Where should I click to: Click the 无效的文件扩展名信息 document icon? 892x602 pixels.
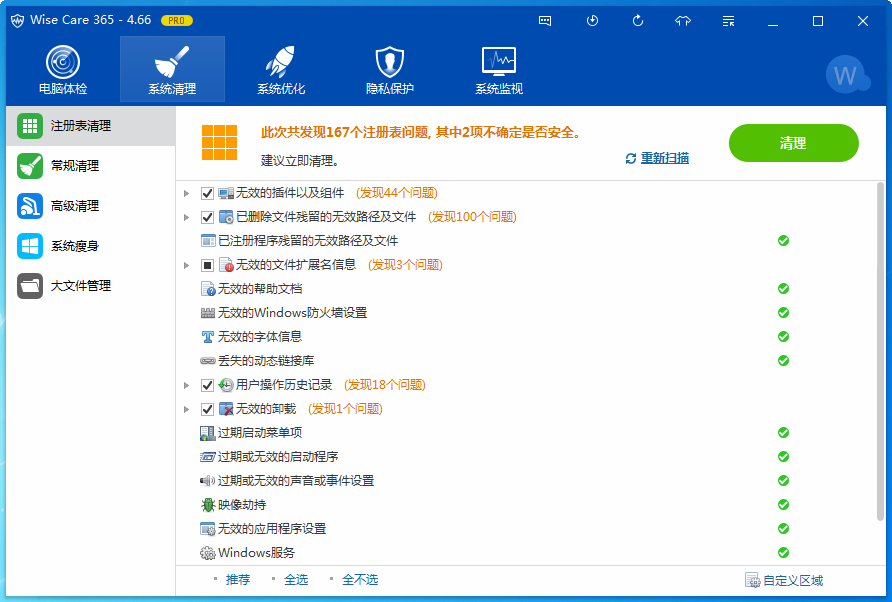coord(226,265)
